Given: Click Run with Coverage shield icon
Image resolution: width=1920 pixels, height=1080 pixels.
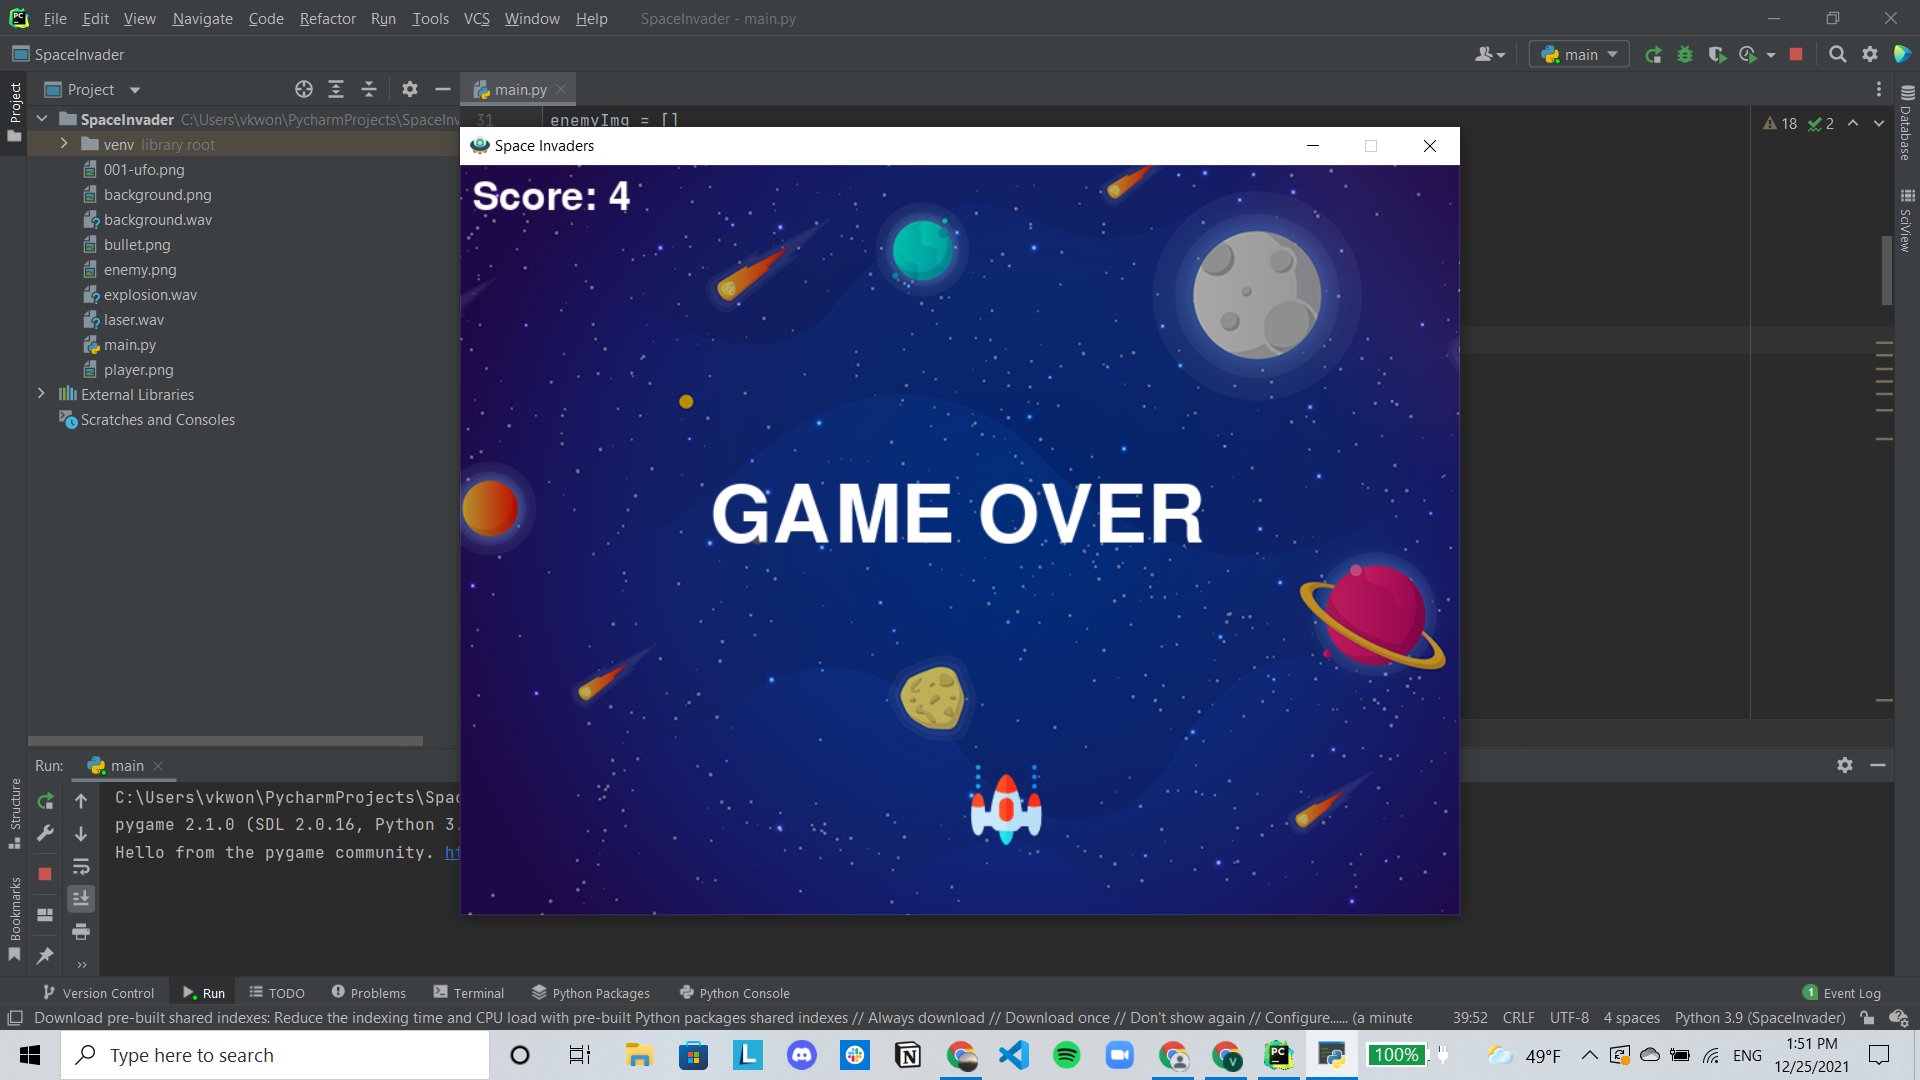Looking at the screenshot, I should [1717, 55].
